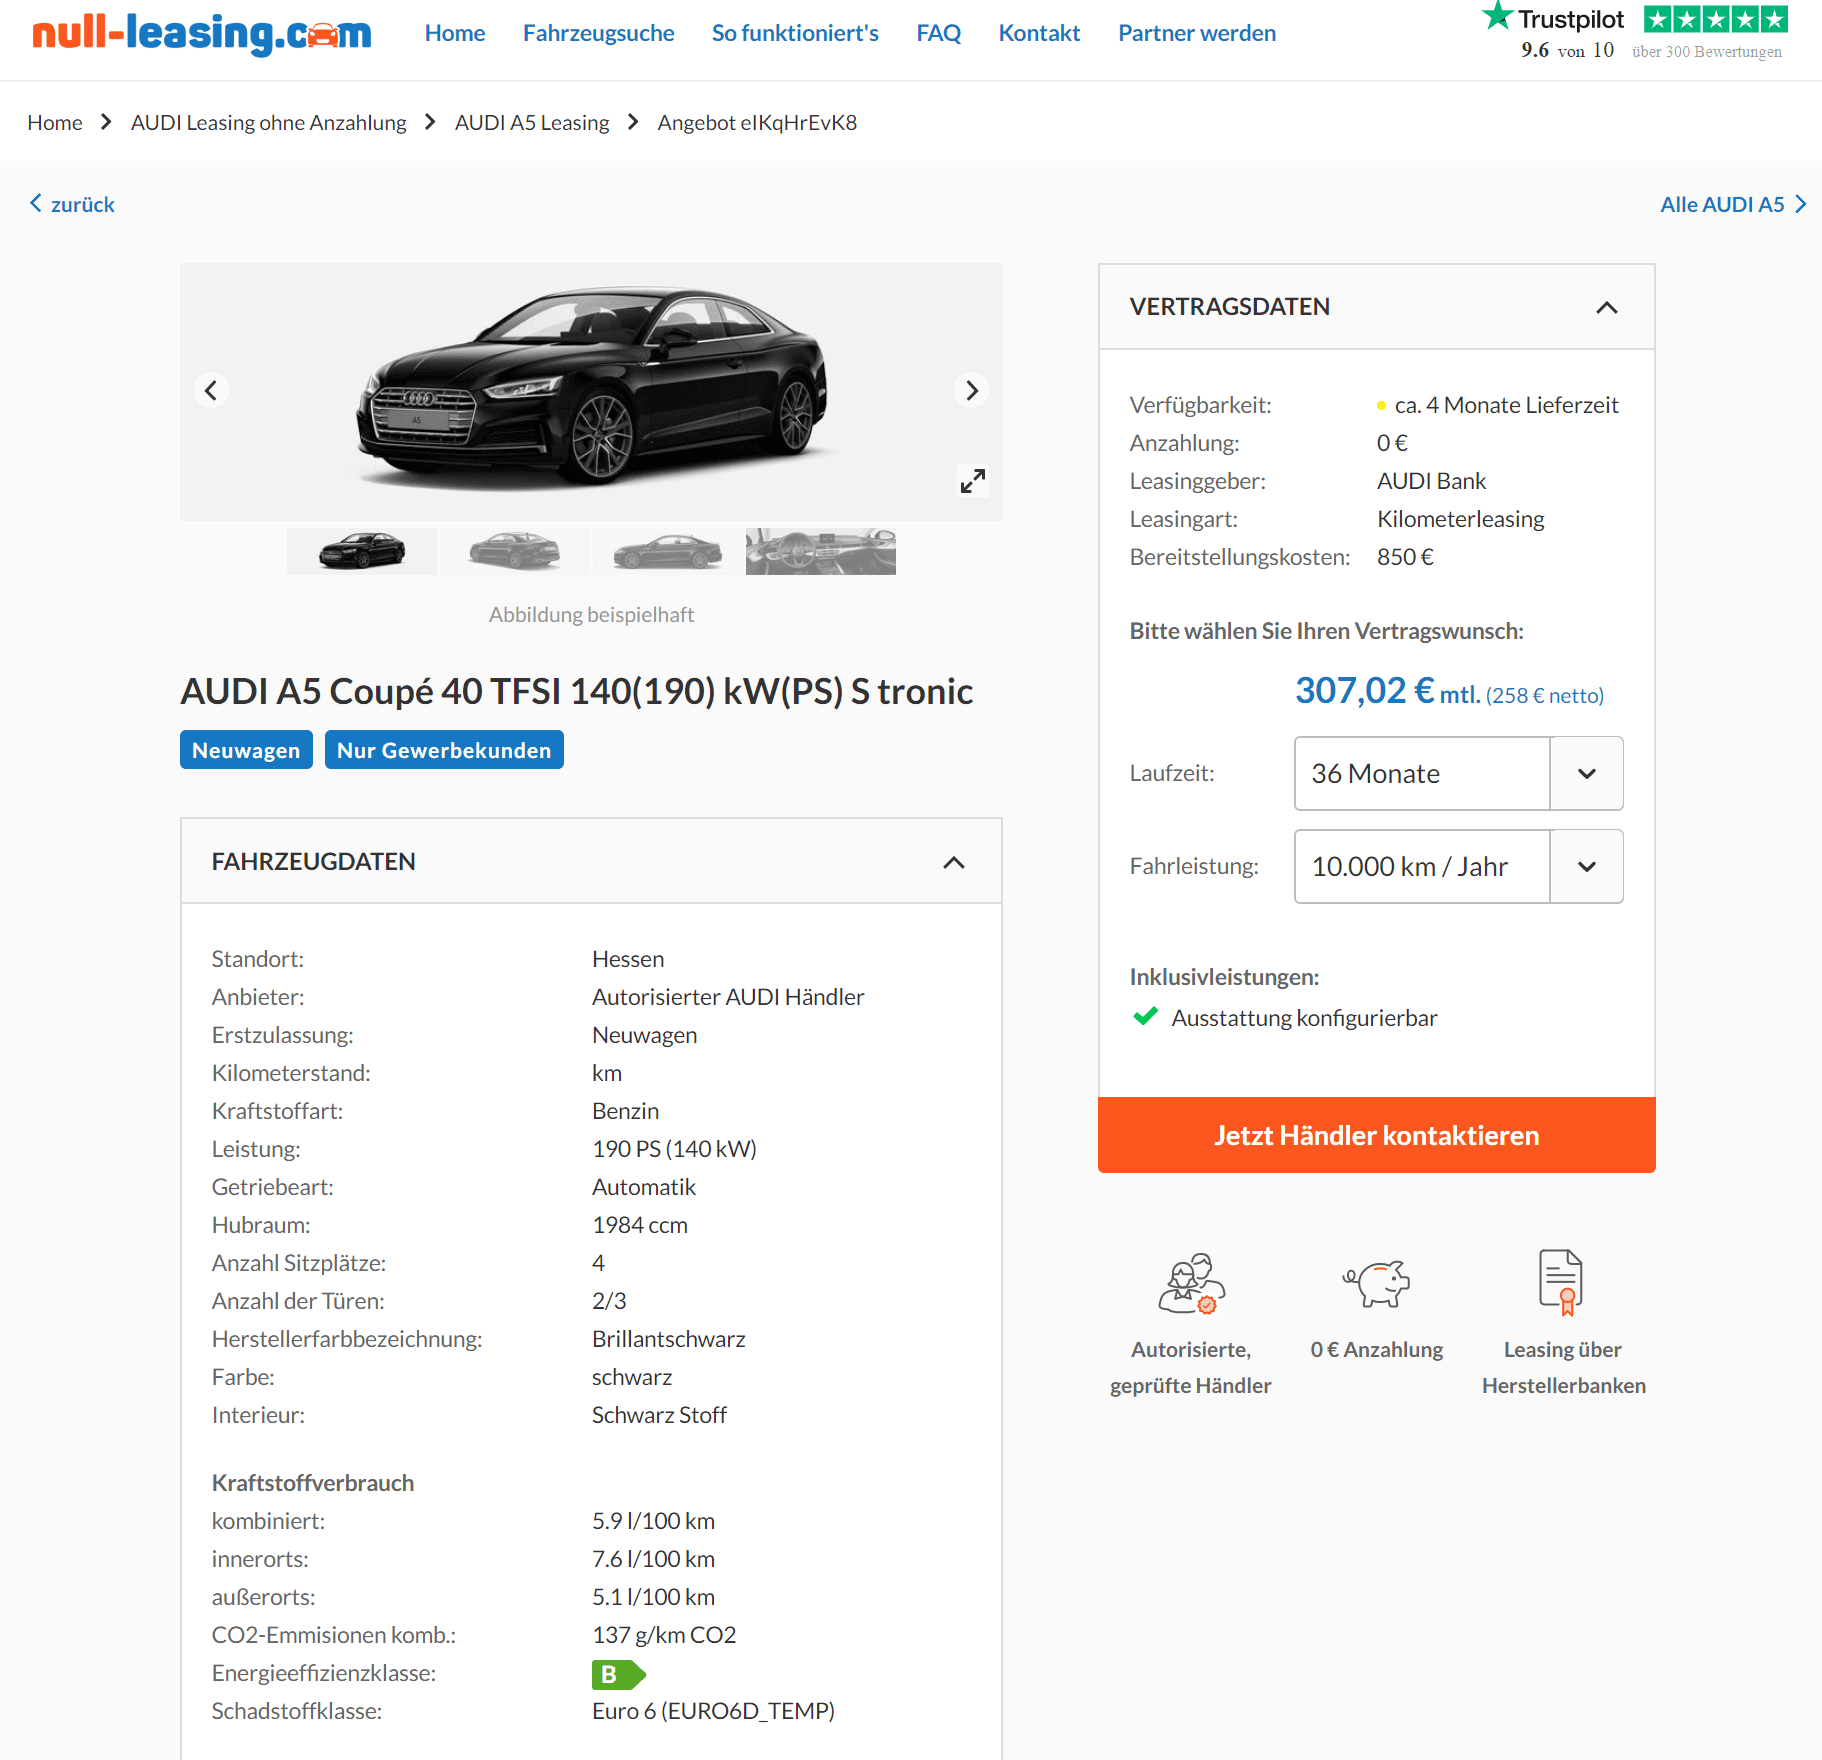Show the previous car image with left arrow
Image resolution: width=1822 pixels, height=1760 pixels.
coord(211,390)
